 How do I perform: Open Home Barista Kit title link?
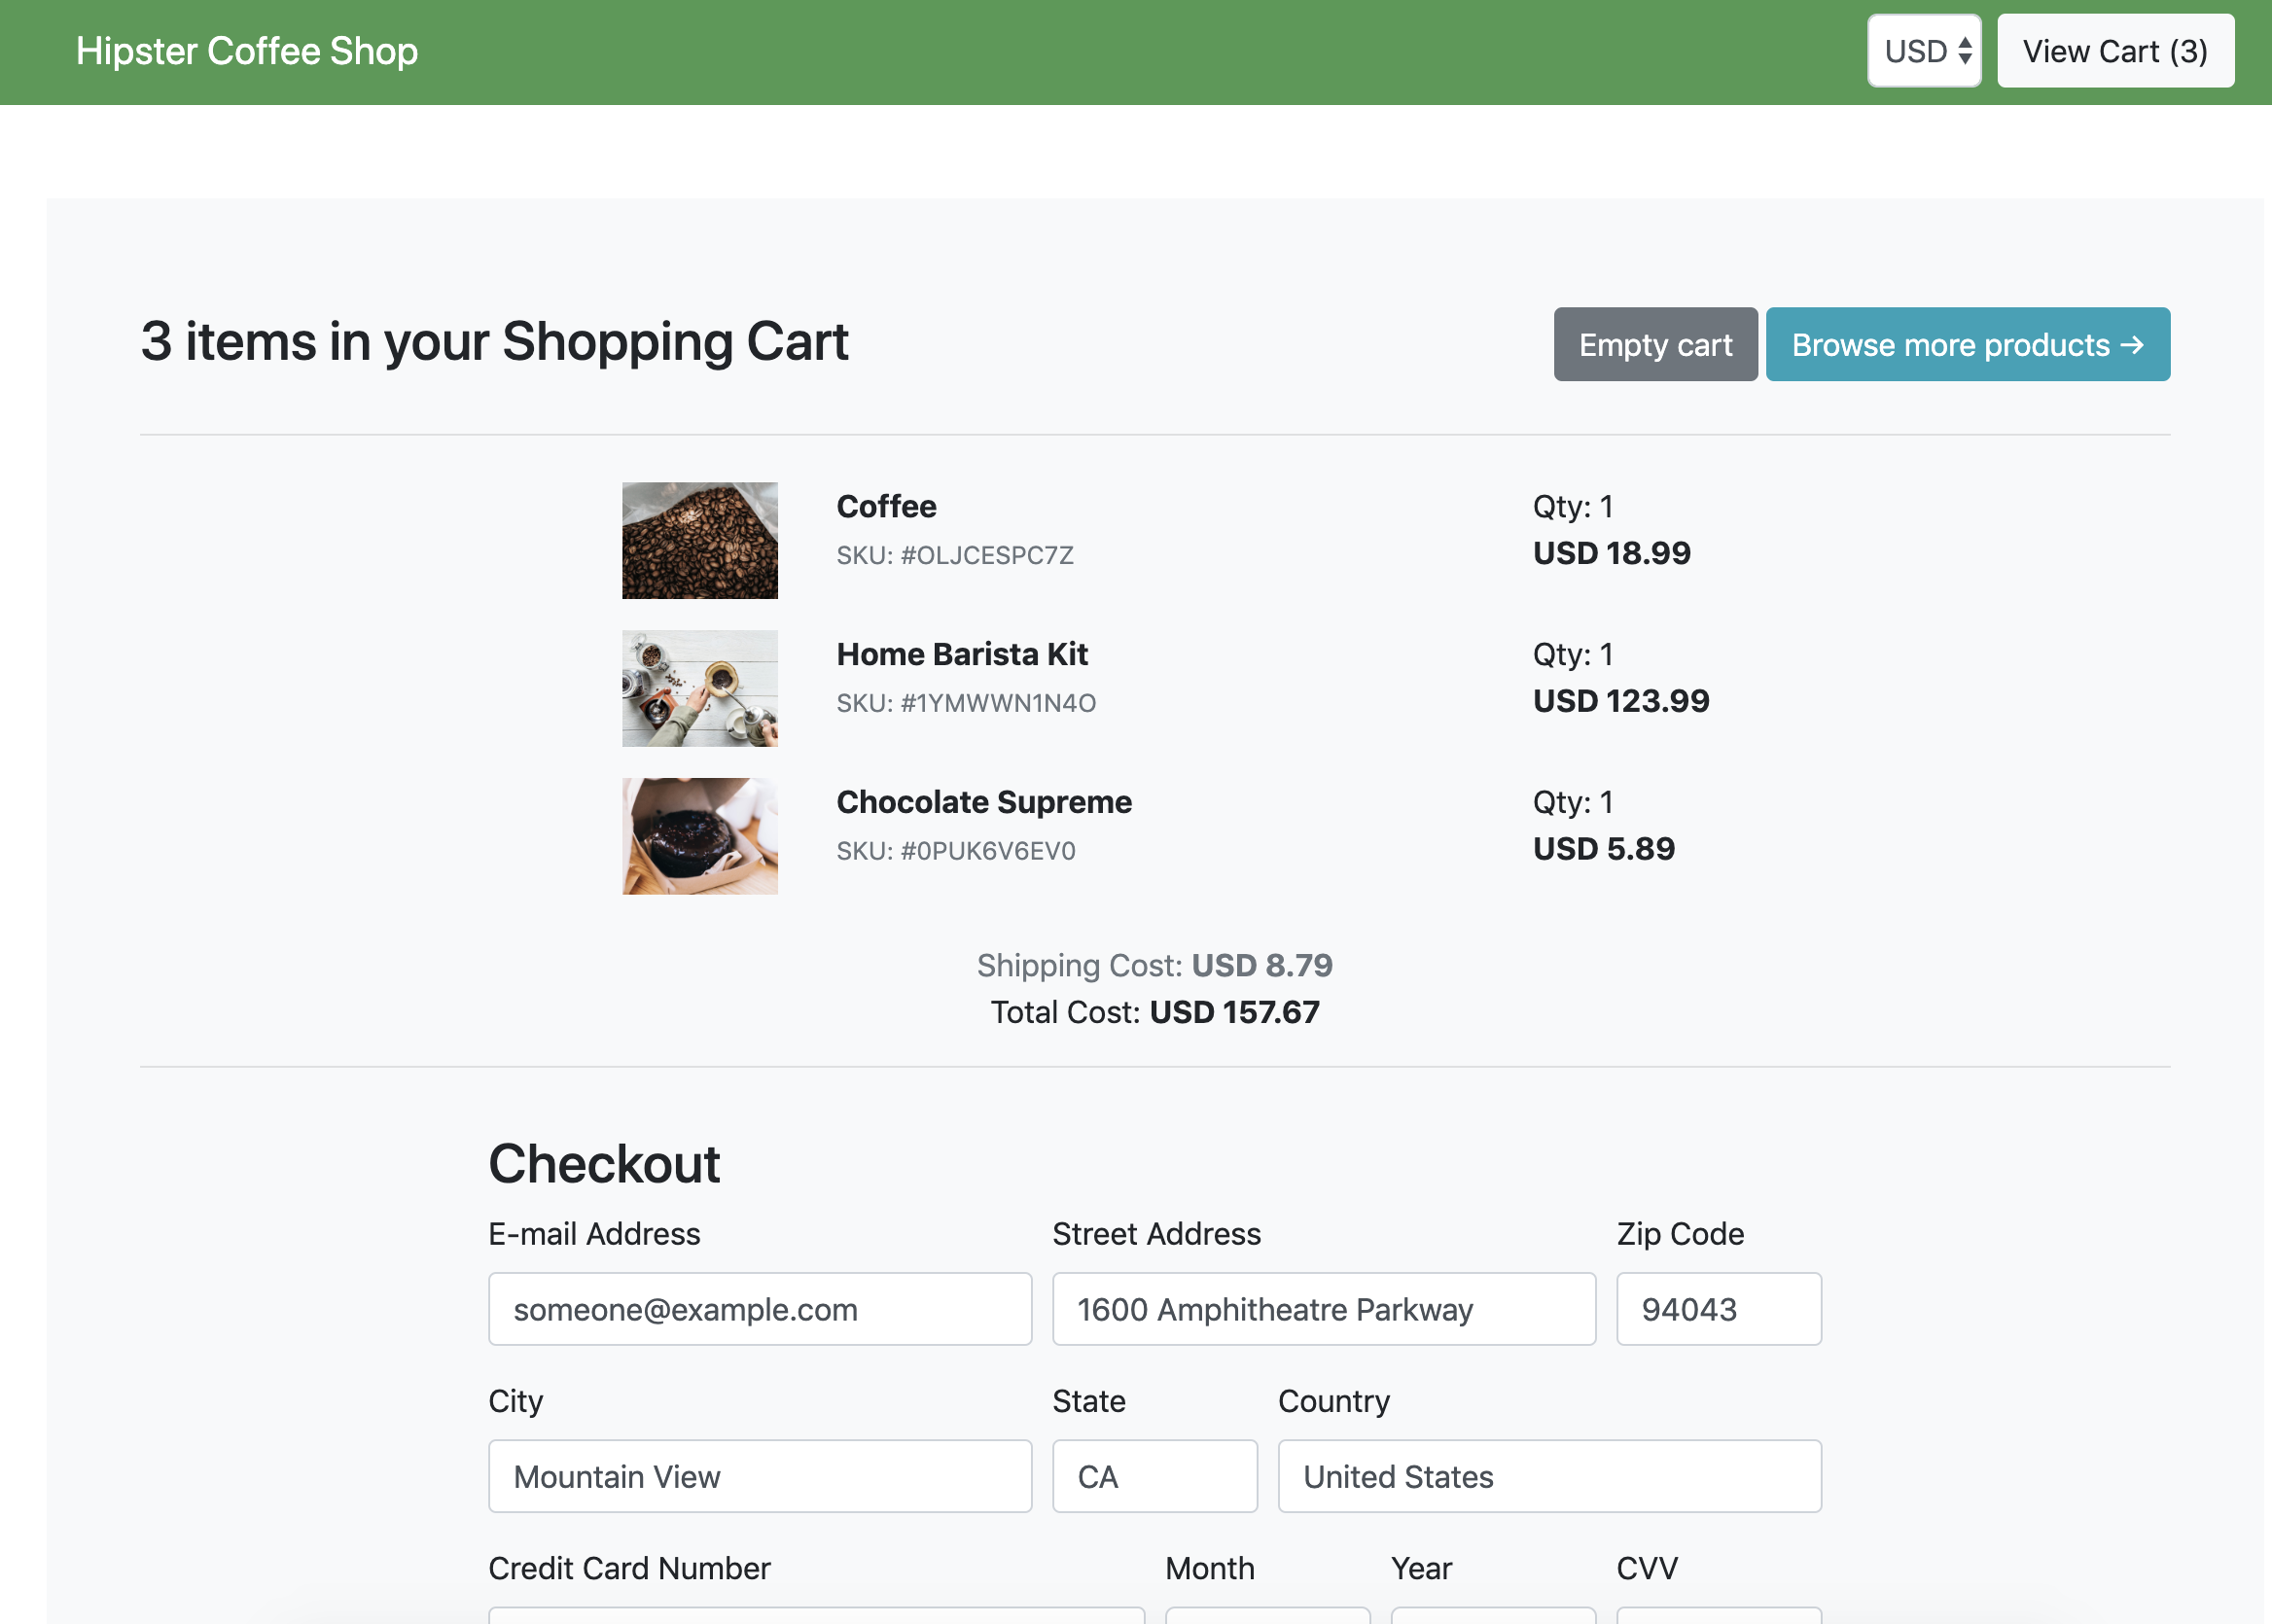pos(962,655)
